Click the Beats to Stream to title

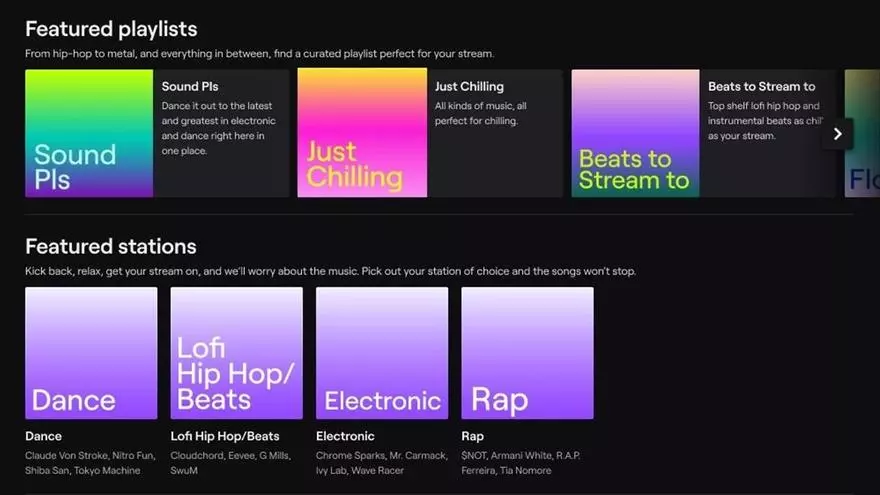761,87
